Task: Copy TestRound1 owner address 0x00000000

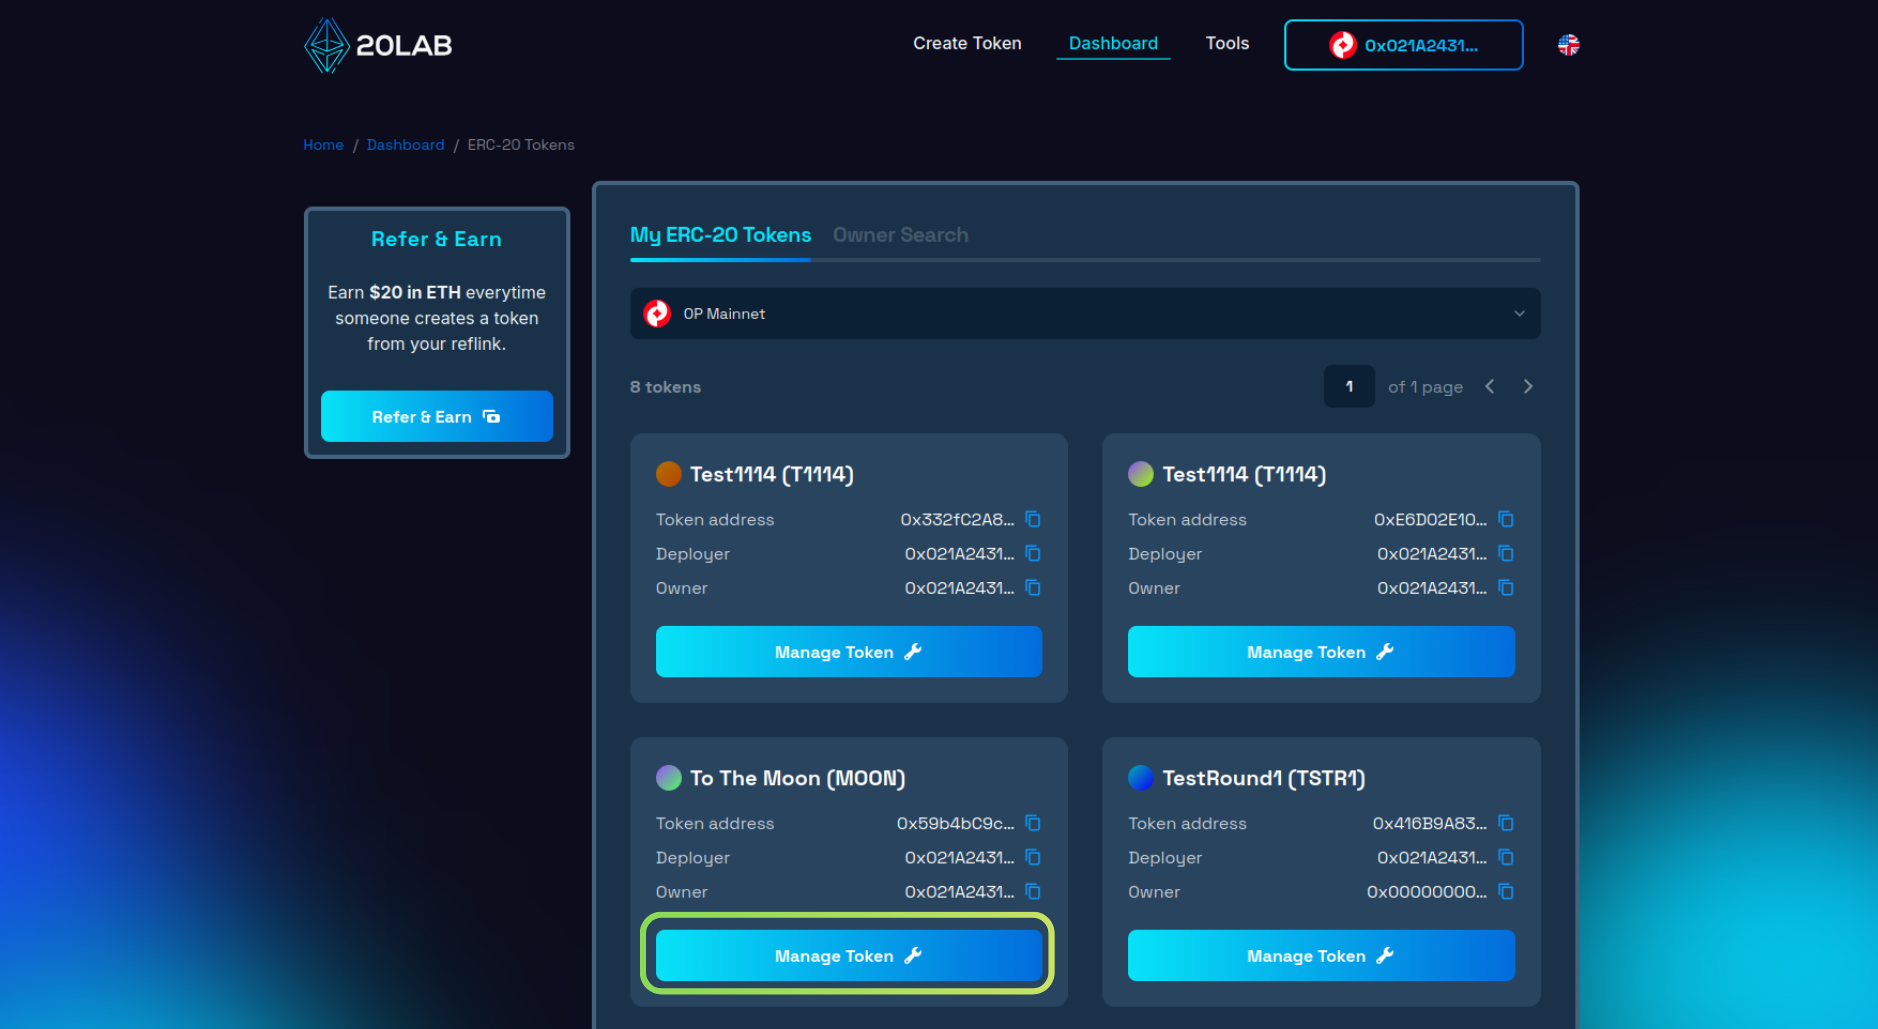Action: click(1506, 892)
